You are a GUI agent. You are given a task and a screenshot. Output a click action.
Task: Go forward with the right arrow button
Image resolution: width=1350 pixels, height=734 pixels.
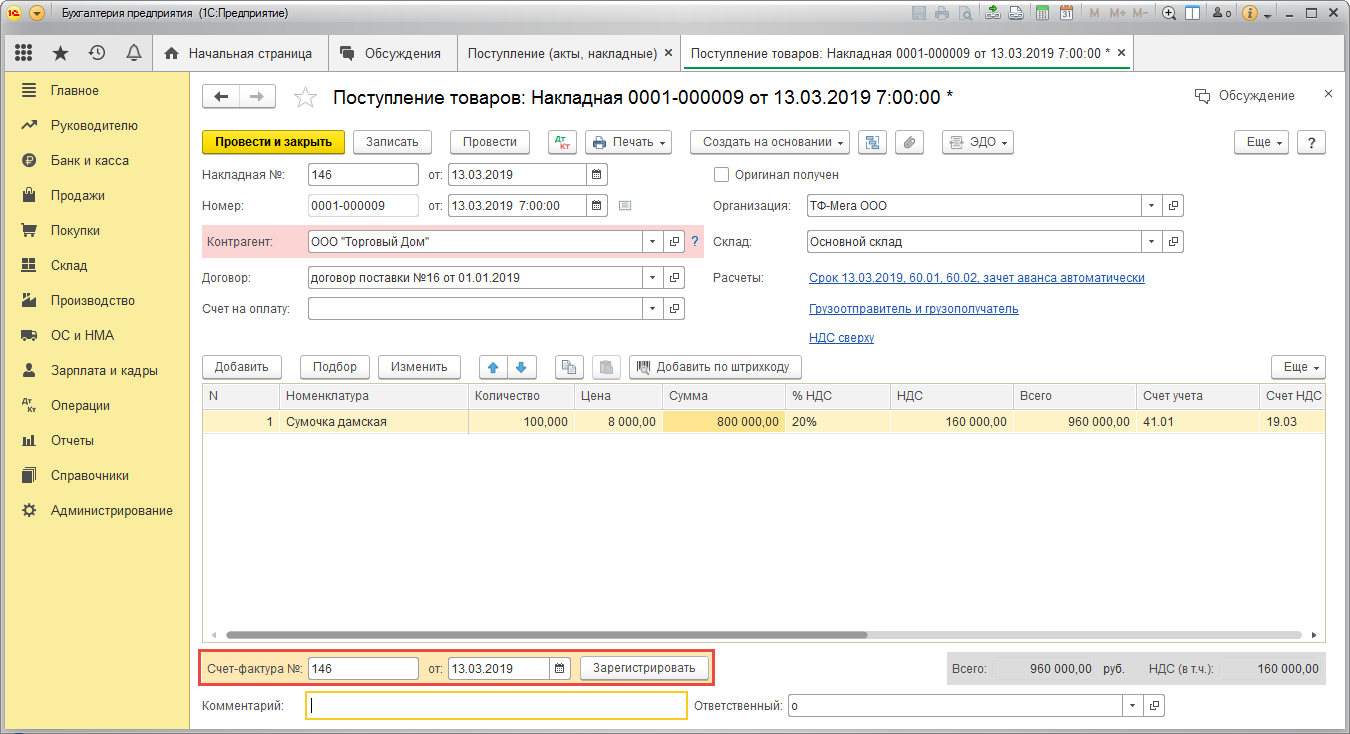[x=256, y=96]
